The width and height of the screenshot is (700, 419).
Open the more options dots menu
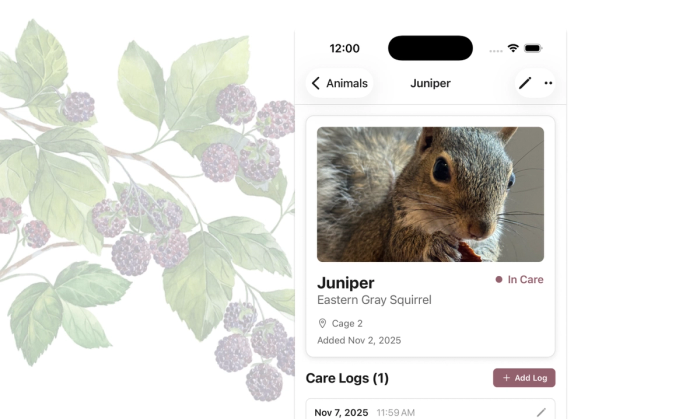[x=548, y=83]
